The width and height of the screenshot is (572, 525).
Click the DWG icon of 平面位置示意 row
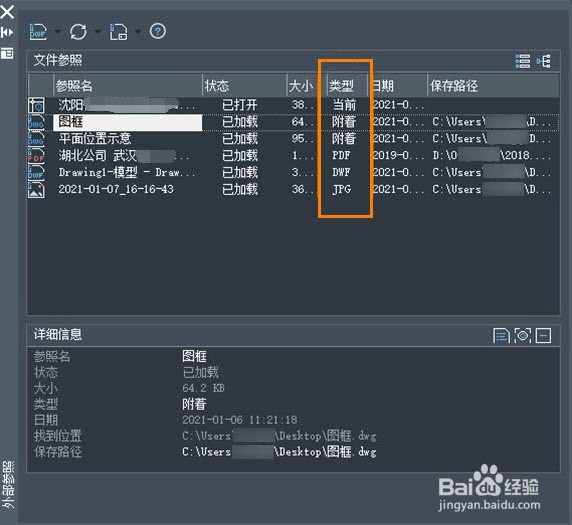tap(36, 139)
